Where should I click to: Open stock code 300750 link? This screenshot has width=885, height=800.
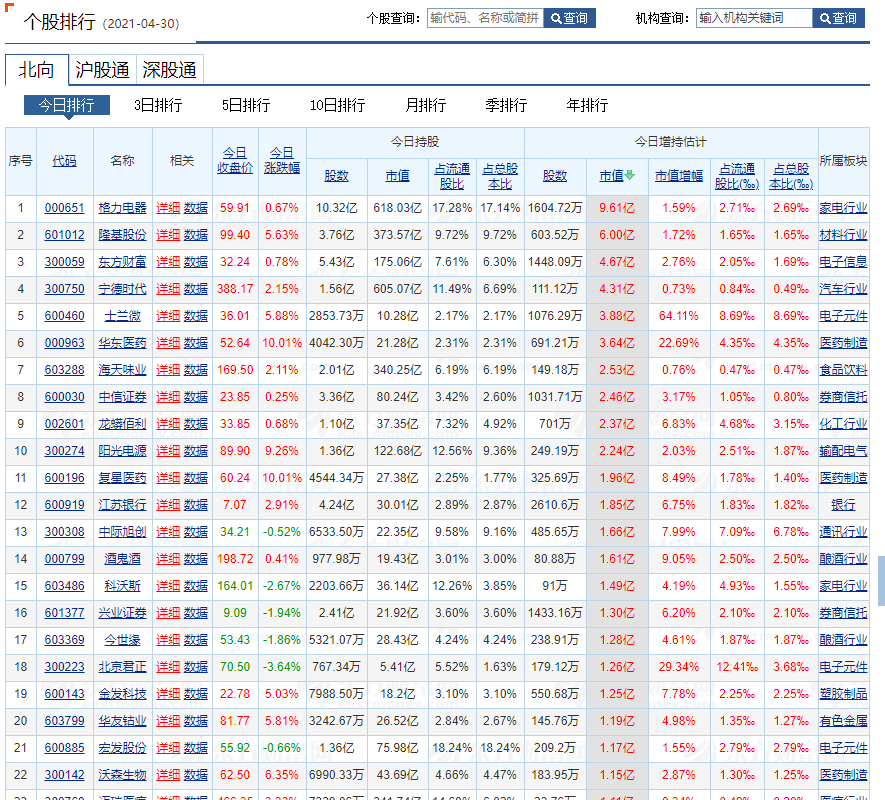[x=64, y=289]
